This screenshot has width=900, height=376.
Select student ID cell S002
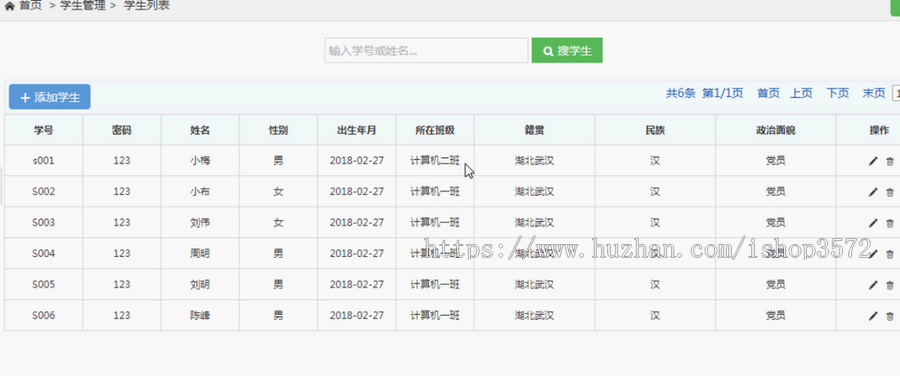tap(44, 192)
